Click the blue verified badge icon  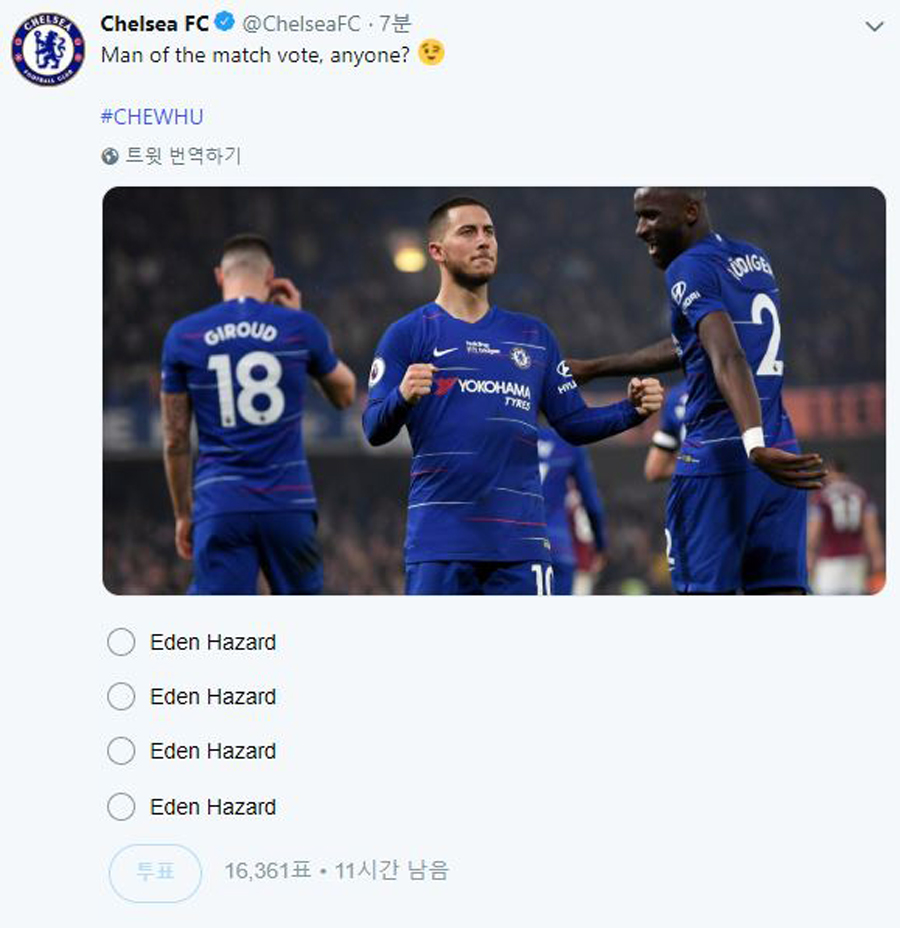(225, 23)
